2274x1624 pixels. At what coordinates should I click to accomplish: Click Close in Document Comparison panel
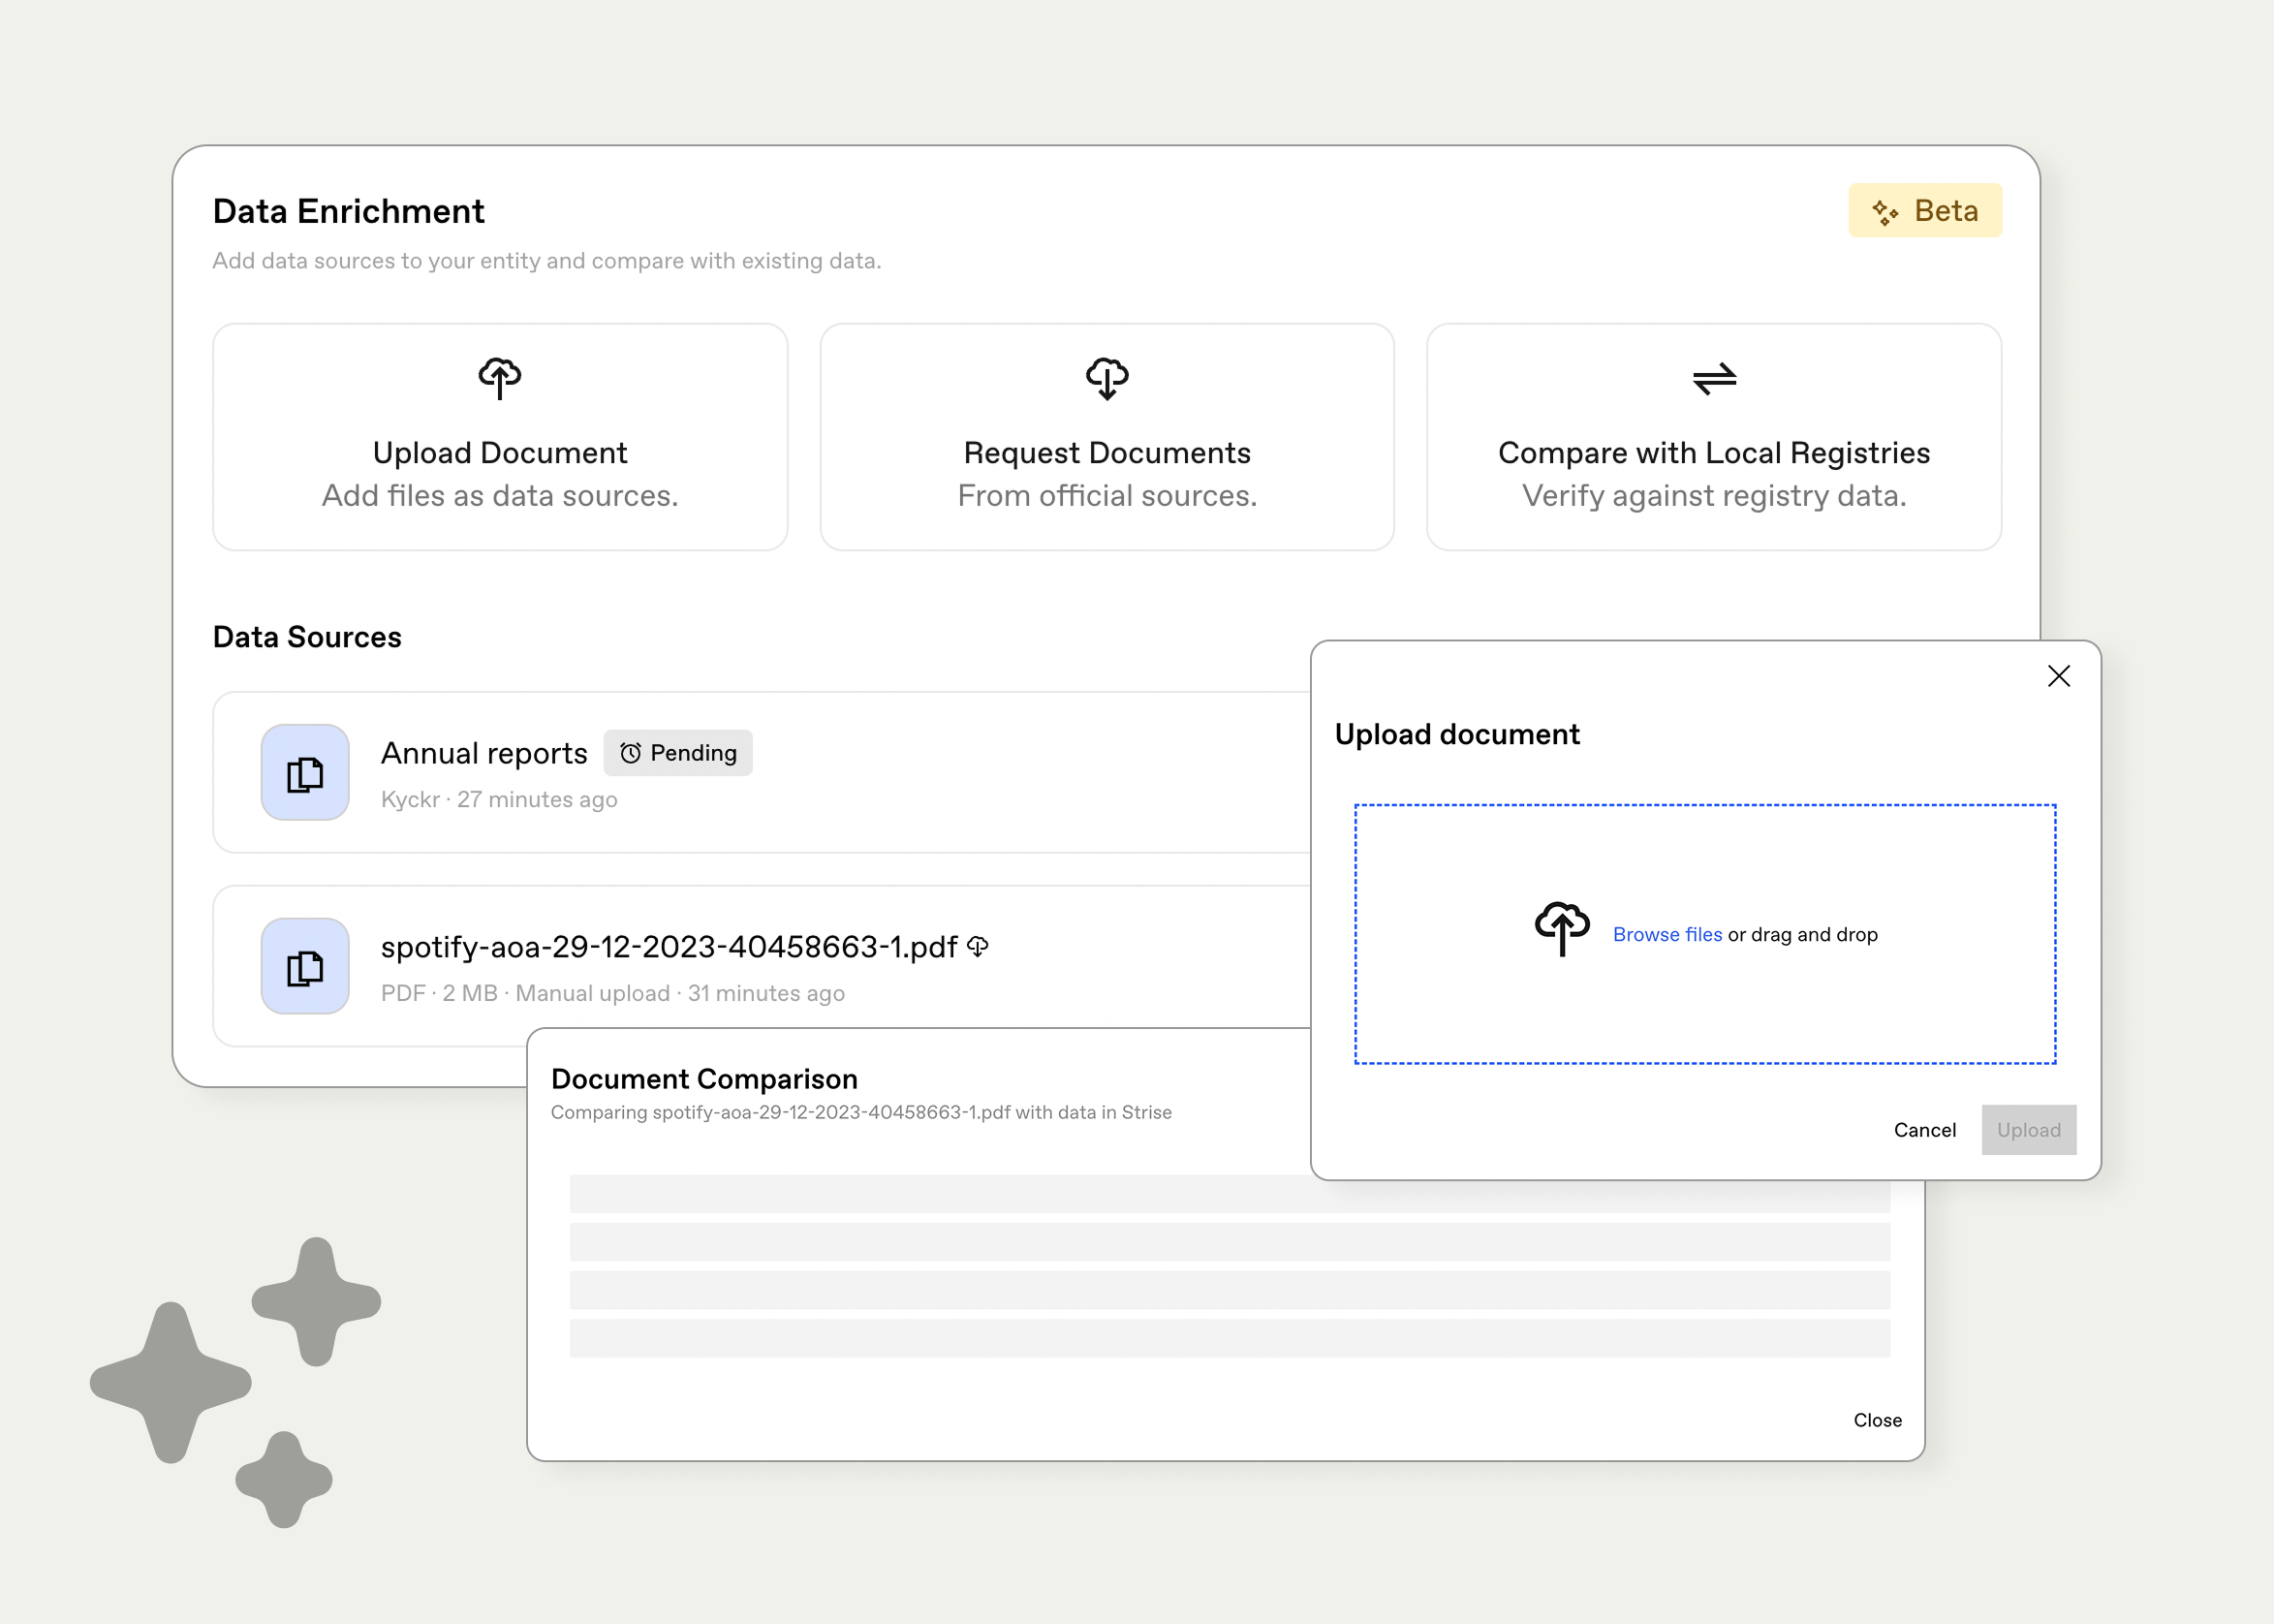coord(1877,1420)
